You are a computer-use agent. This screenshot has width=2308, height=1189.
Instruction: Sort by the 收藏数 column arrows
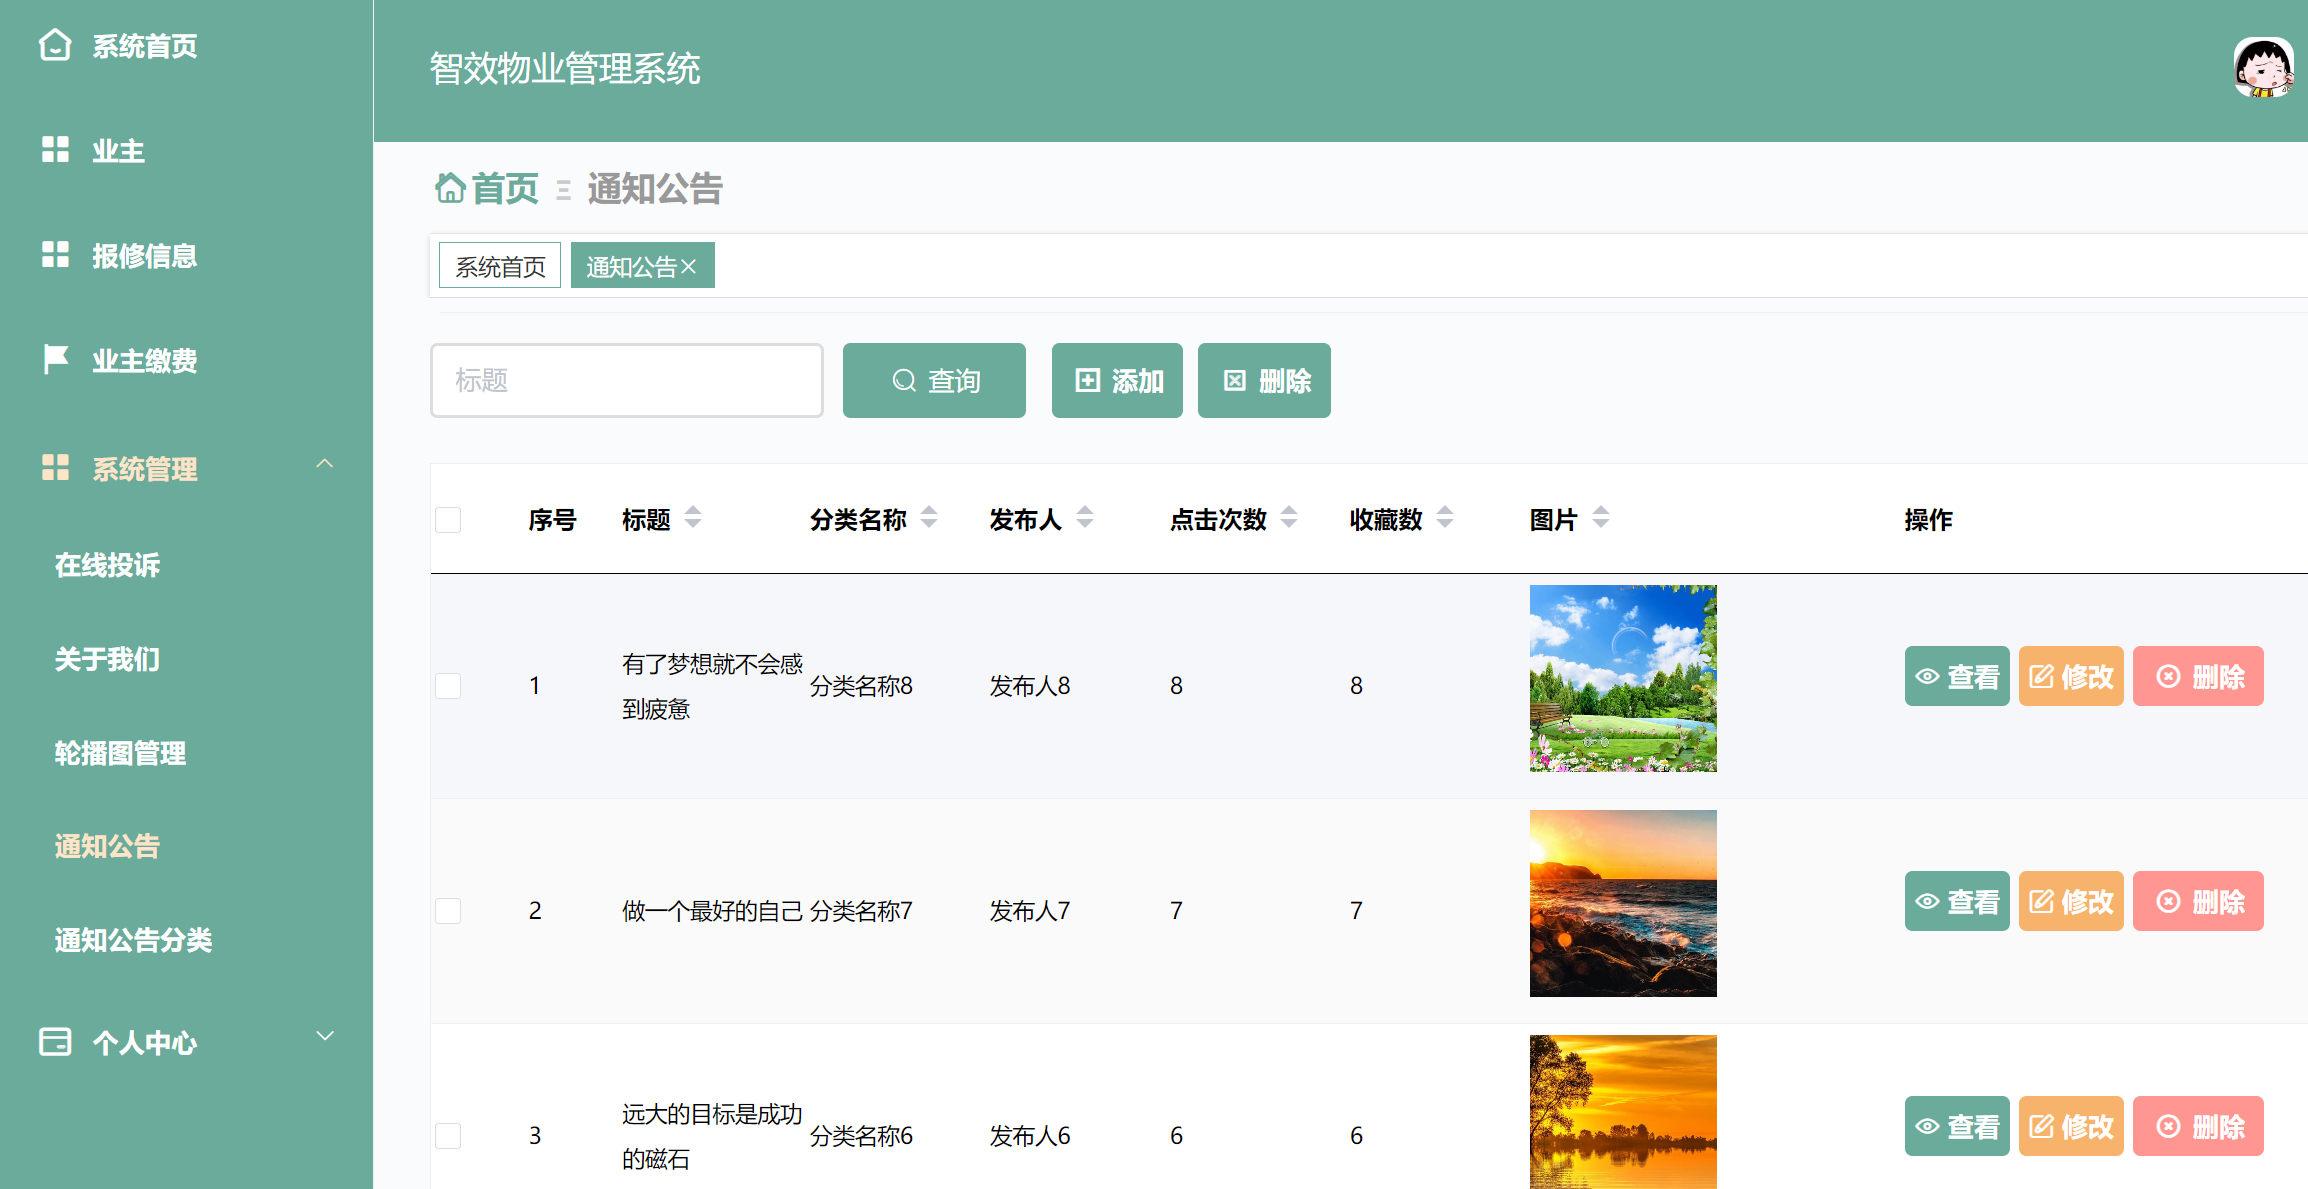1445,518
